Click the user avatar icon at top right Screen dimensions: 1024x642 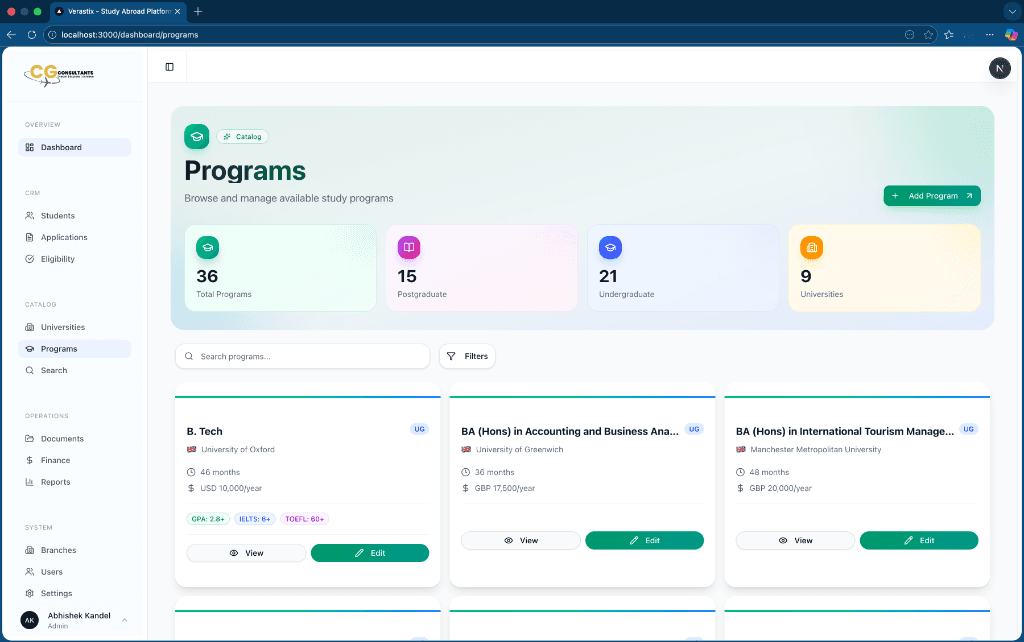point(999,68)
